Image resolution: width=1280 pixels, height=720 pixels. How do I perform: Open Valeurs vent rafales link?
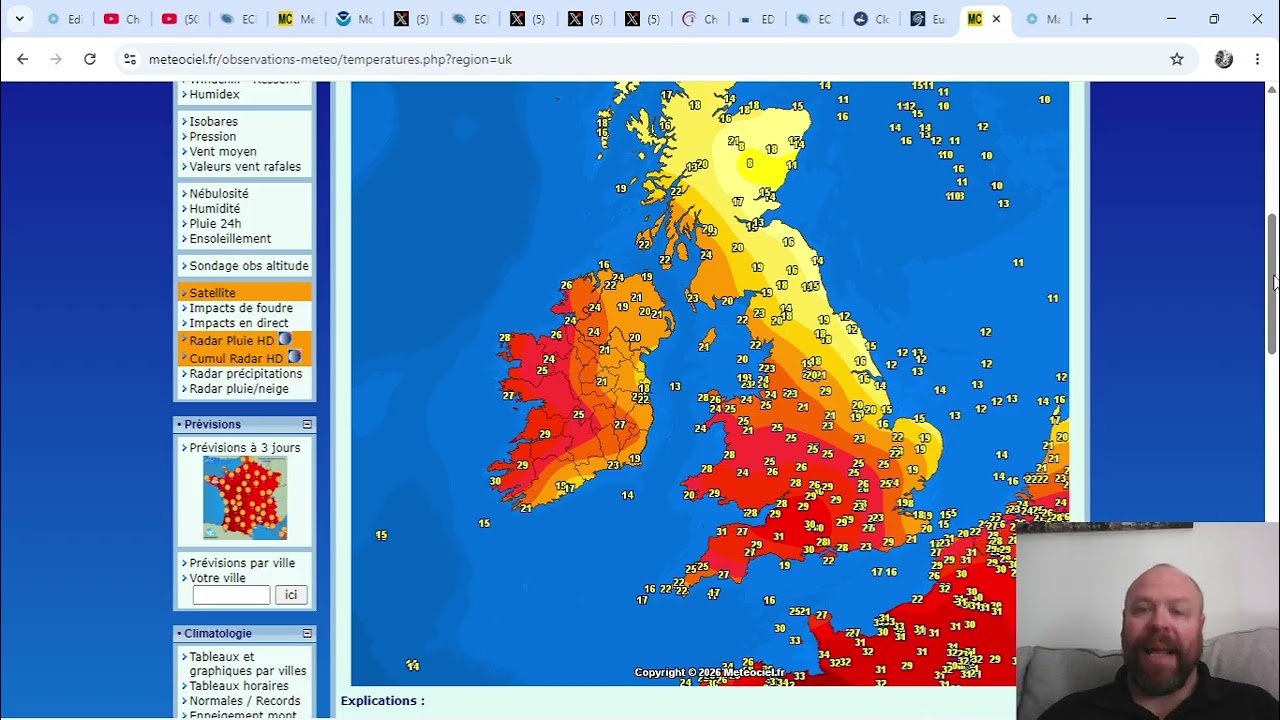click(244, 166)
